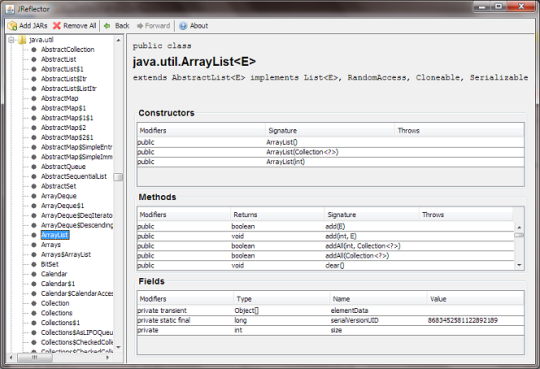Viewport: 540px width, 369px height.
Task: Click the tree vertical scrollbar thumb
Action: 118,177
